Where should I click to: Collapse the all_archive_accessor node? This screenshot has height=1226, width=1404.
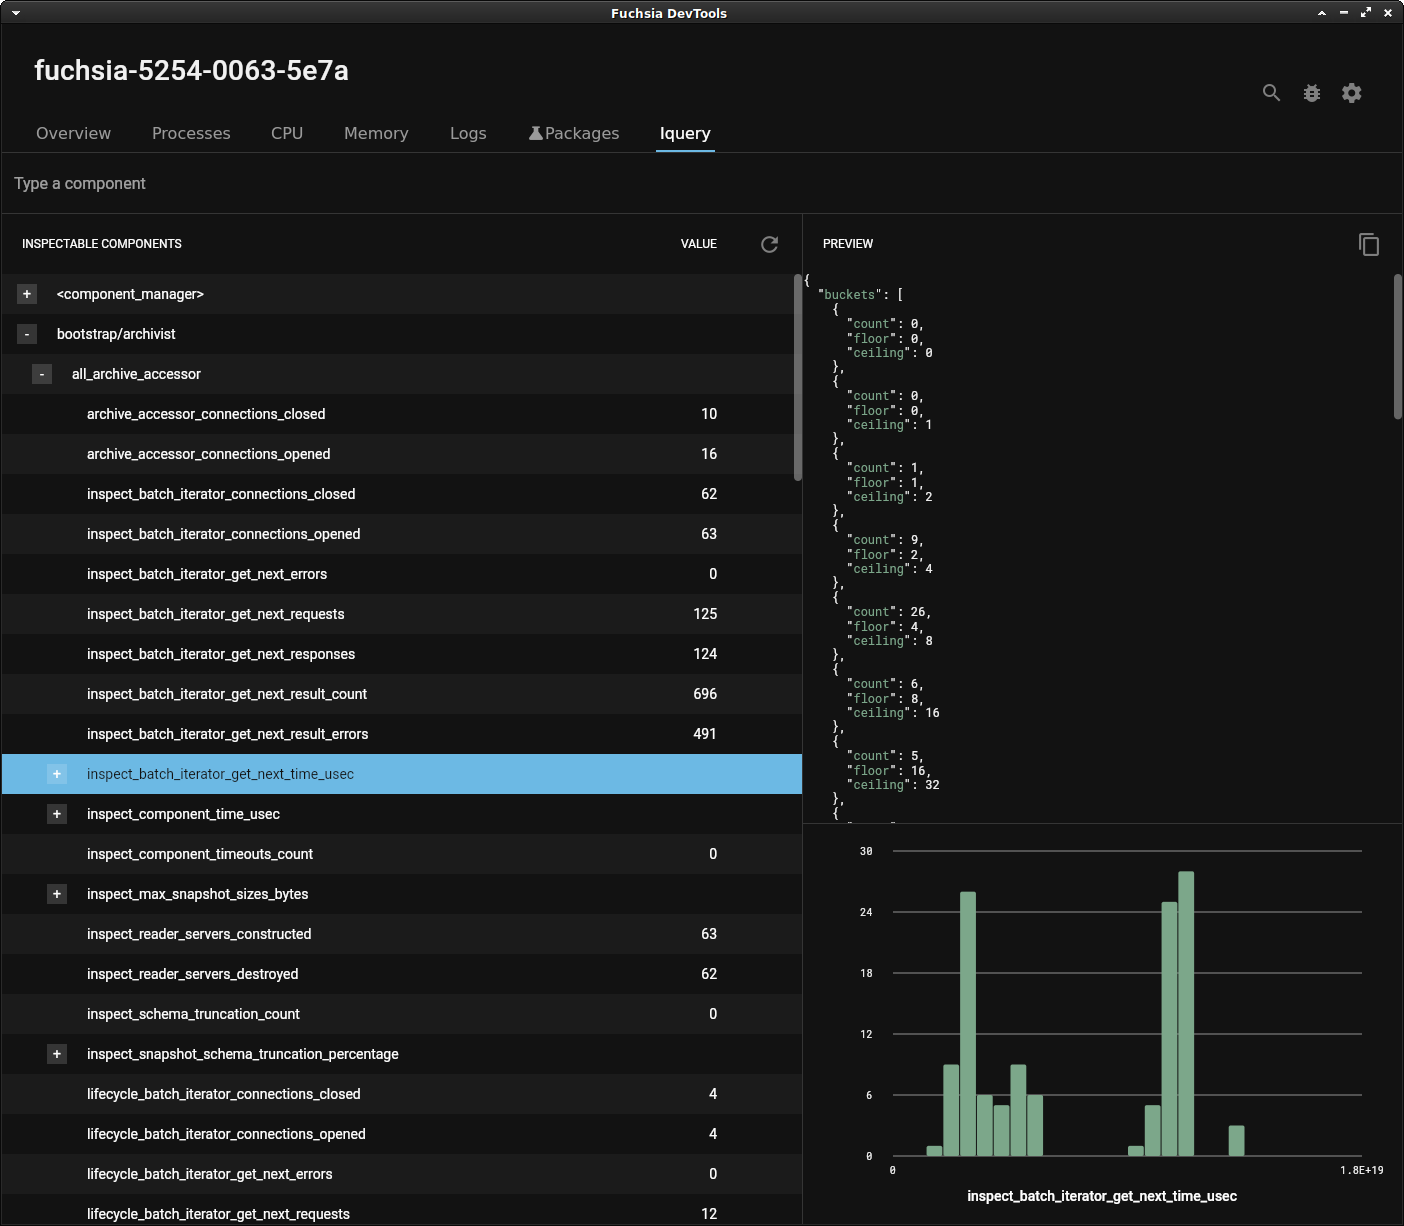(42, 374)
